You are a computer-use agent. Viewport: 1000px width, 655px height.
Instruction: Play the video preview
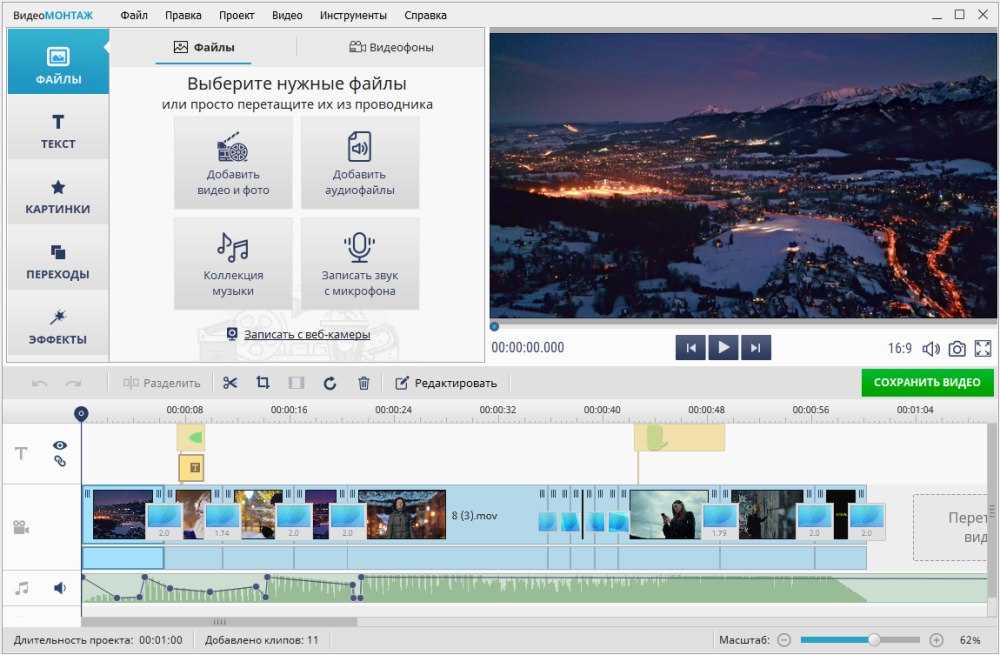[x=723, y=348]
